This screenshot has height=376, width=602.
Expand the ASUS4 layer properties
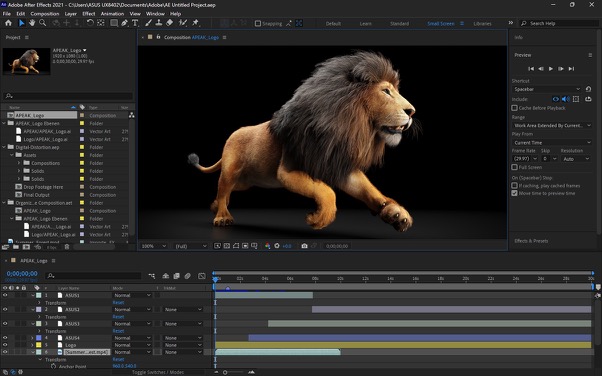(32, 338)
